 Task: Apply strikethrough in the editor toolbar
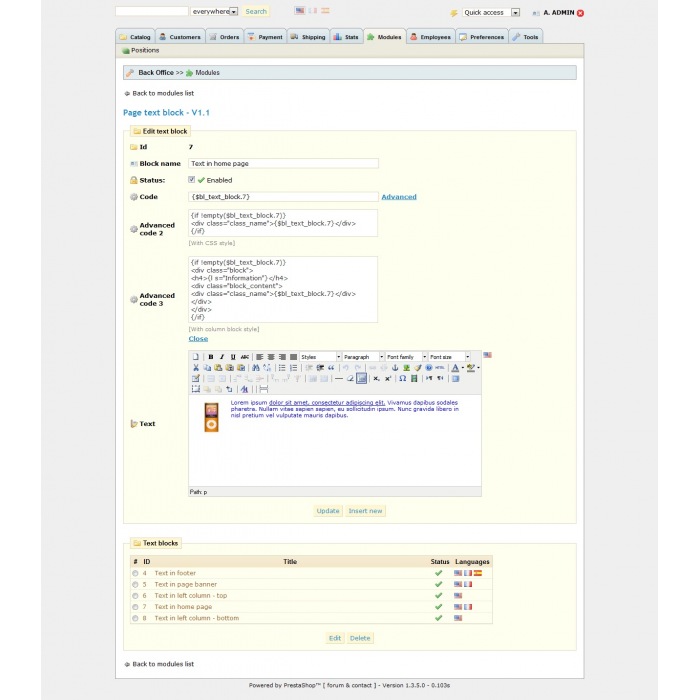(245, 357)
